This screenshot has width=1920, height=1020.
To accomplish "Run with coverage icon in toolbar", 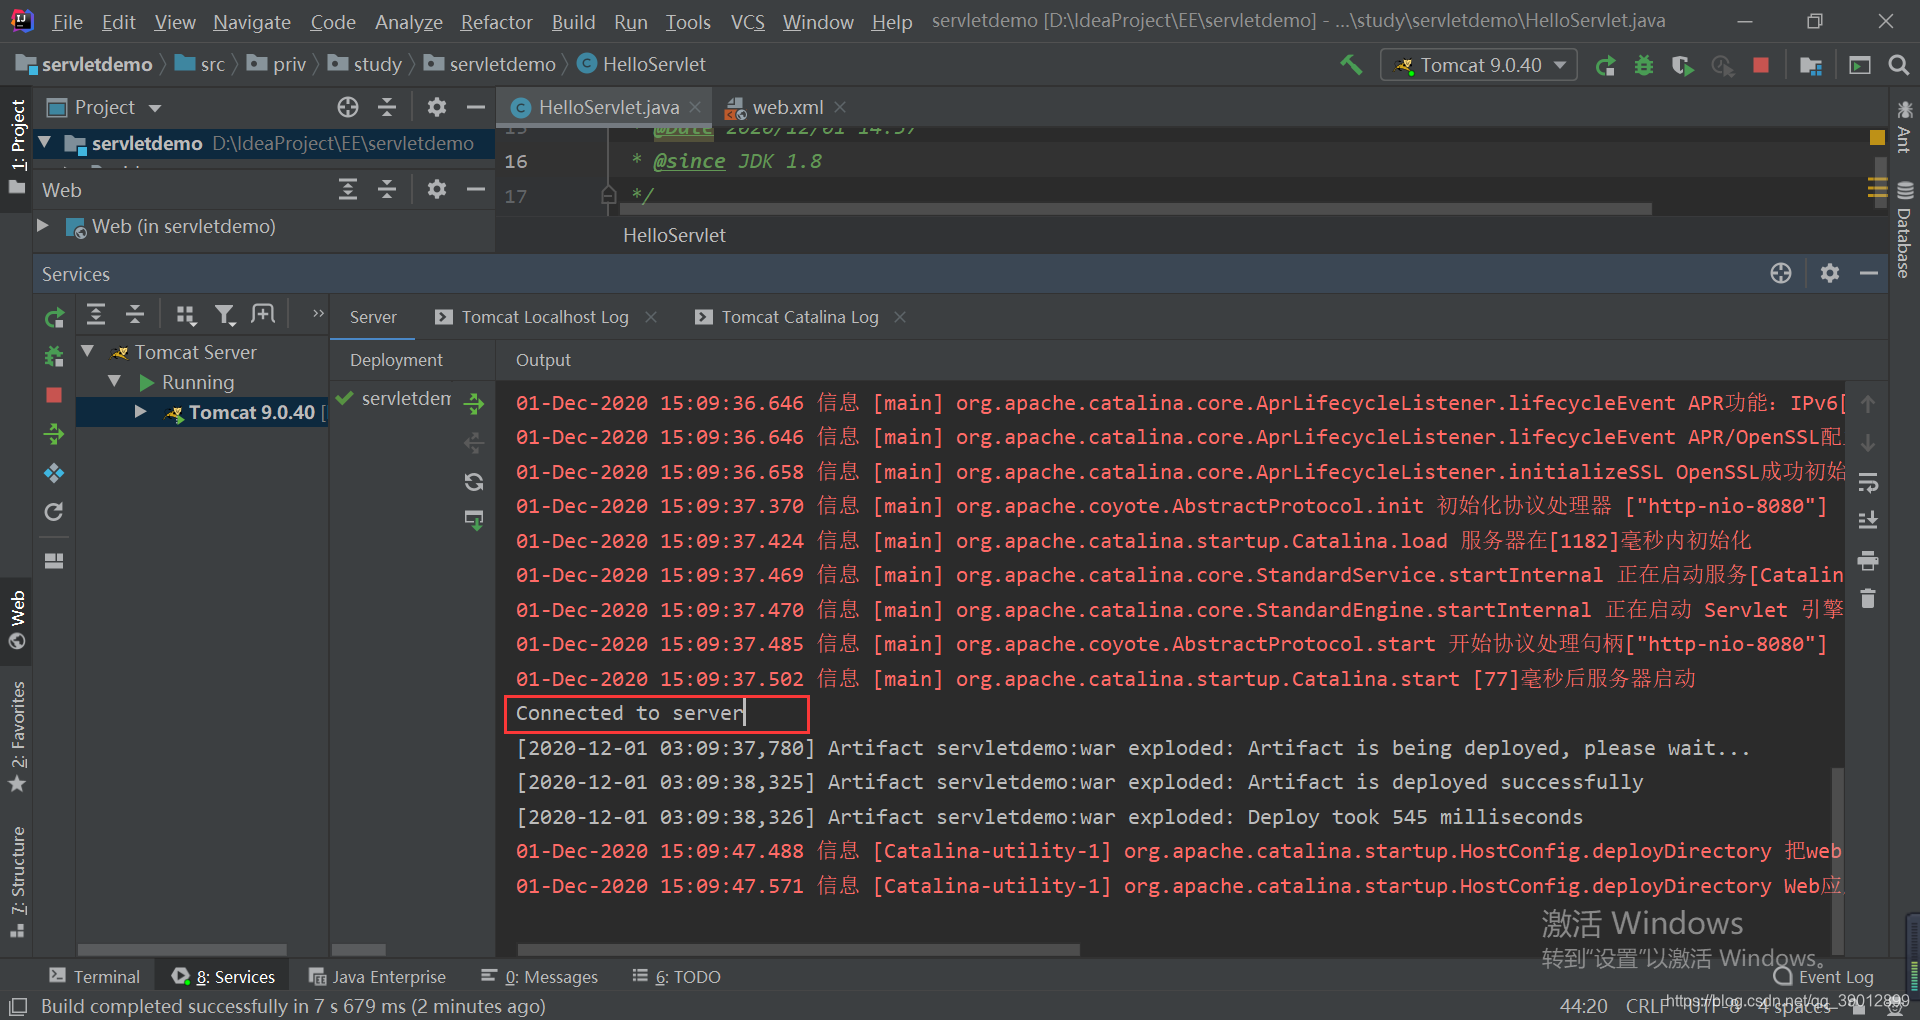I will (1683, 66).
